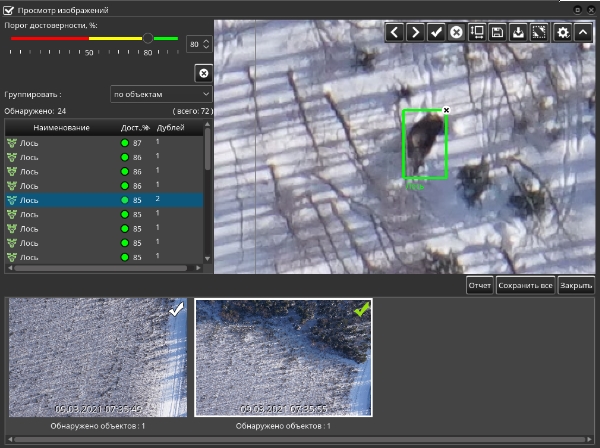Remove bounding box via its X marker
Image resolution: width=600 pixels, height=448 pixels.
(446, 110)
